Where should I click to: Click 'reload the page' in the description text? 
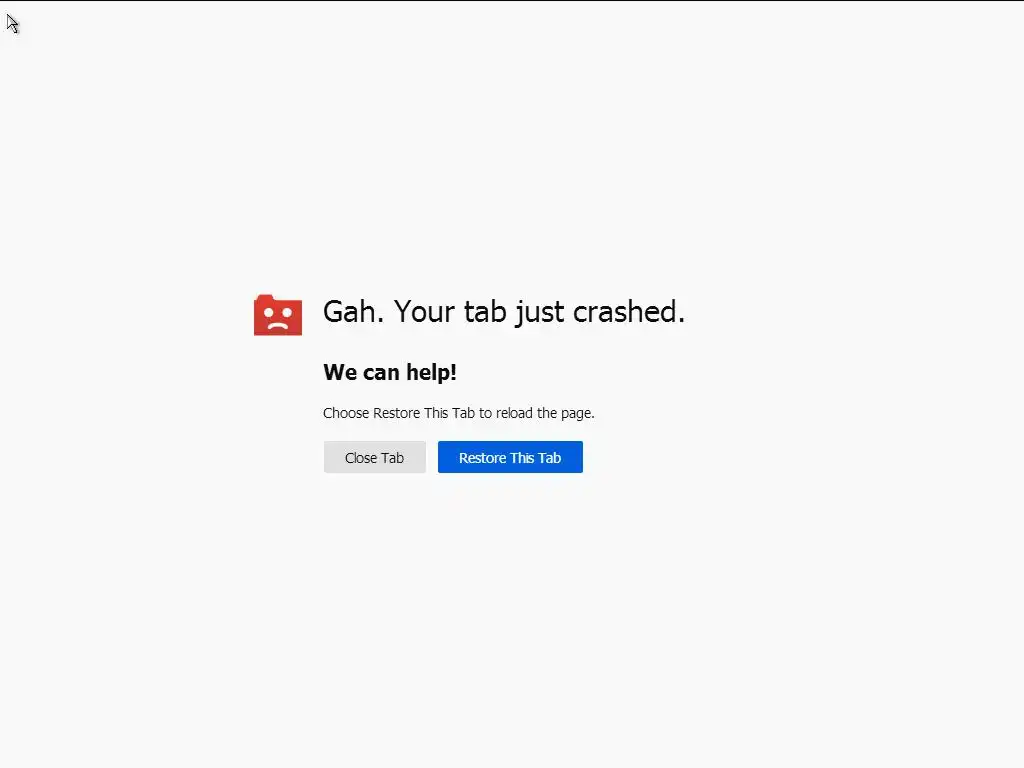click(544, 413)
